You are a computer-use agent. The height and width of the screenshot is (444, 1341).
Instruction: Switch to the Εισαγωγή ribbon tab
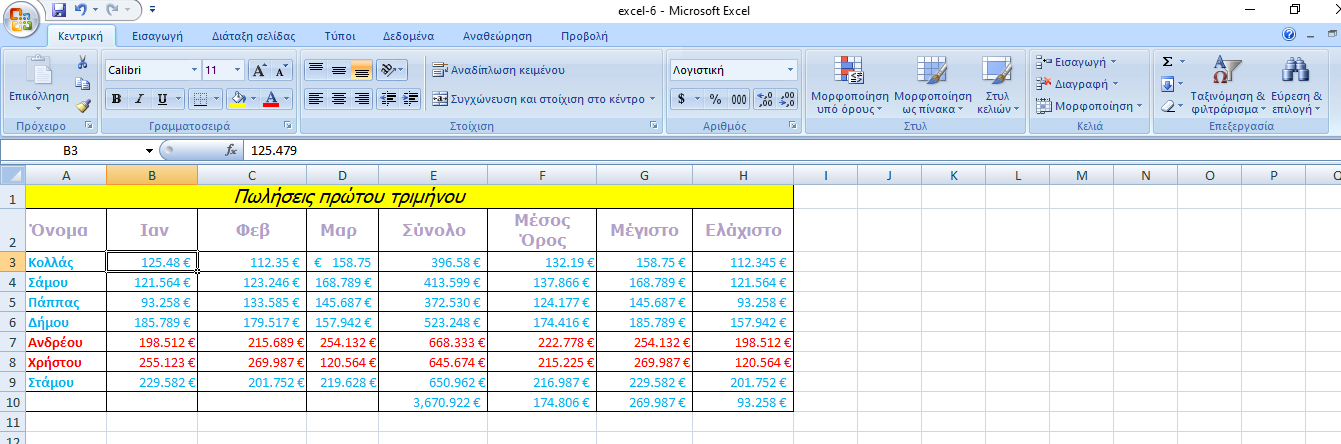pos(157,35)
